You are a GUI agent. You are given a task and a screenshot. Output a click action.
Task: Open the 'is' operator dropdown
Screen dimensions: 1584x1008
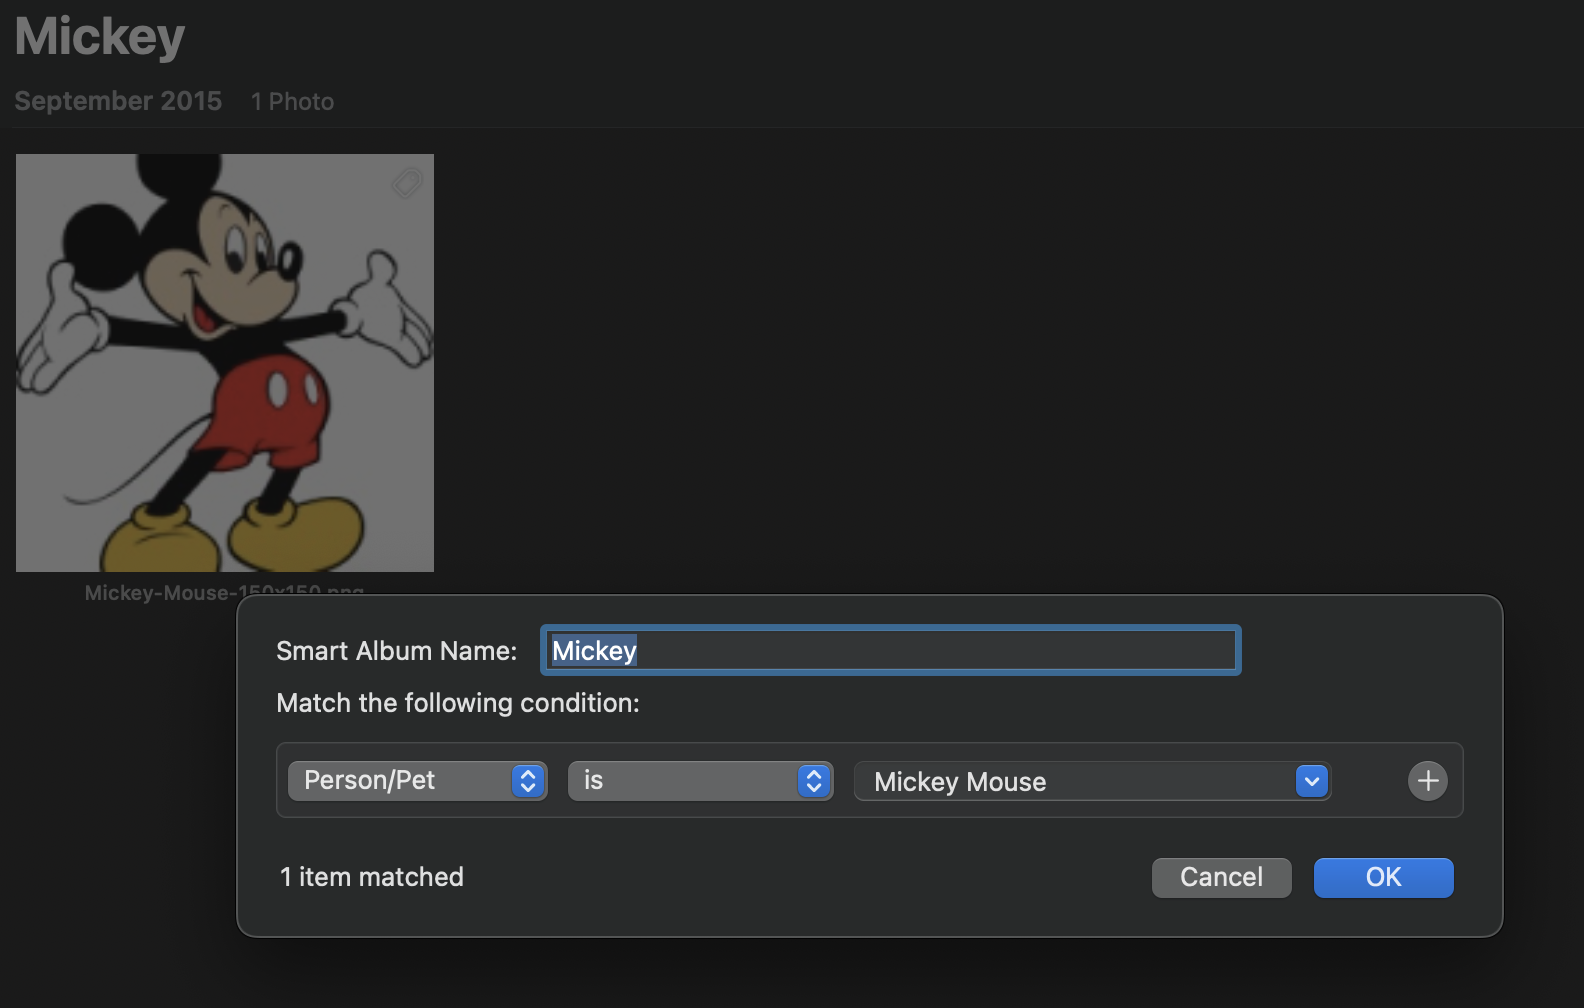tap(700, 781)
